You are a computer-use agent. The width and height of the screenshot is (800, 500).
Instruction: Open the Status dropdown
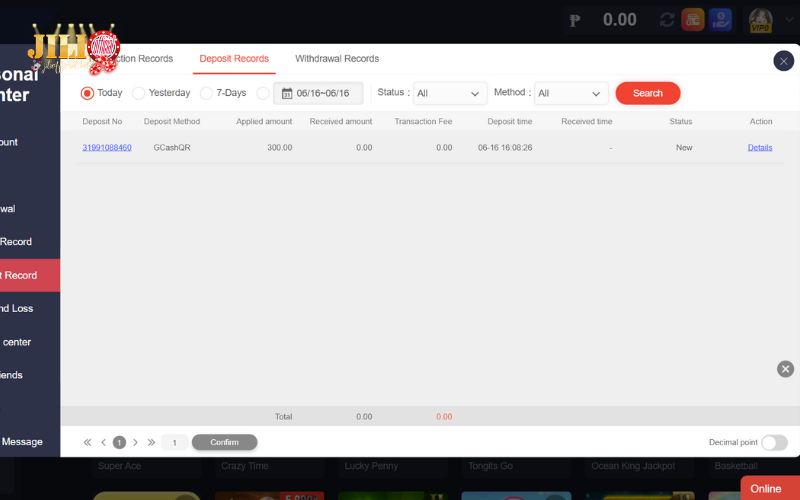coord(450,93)
